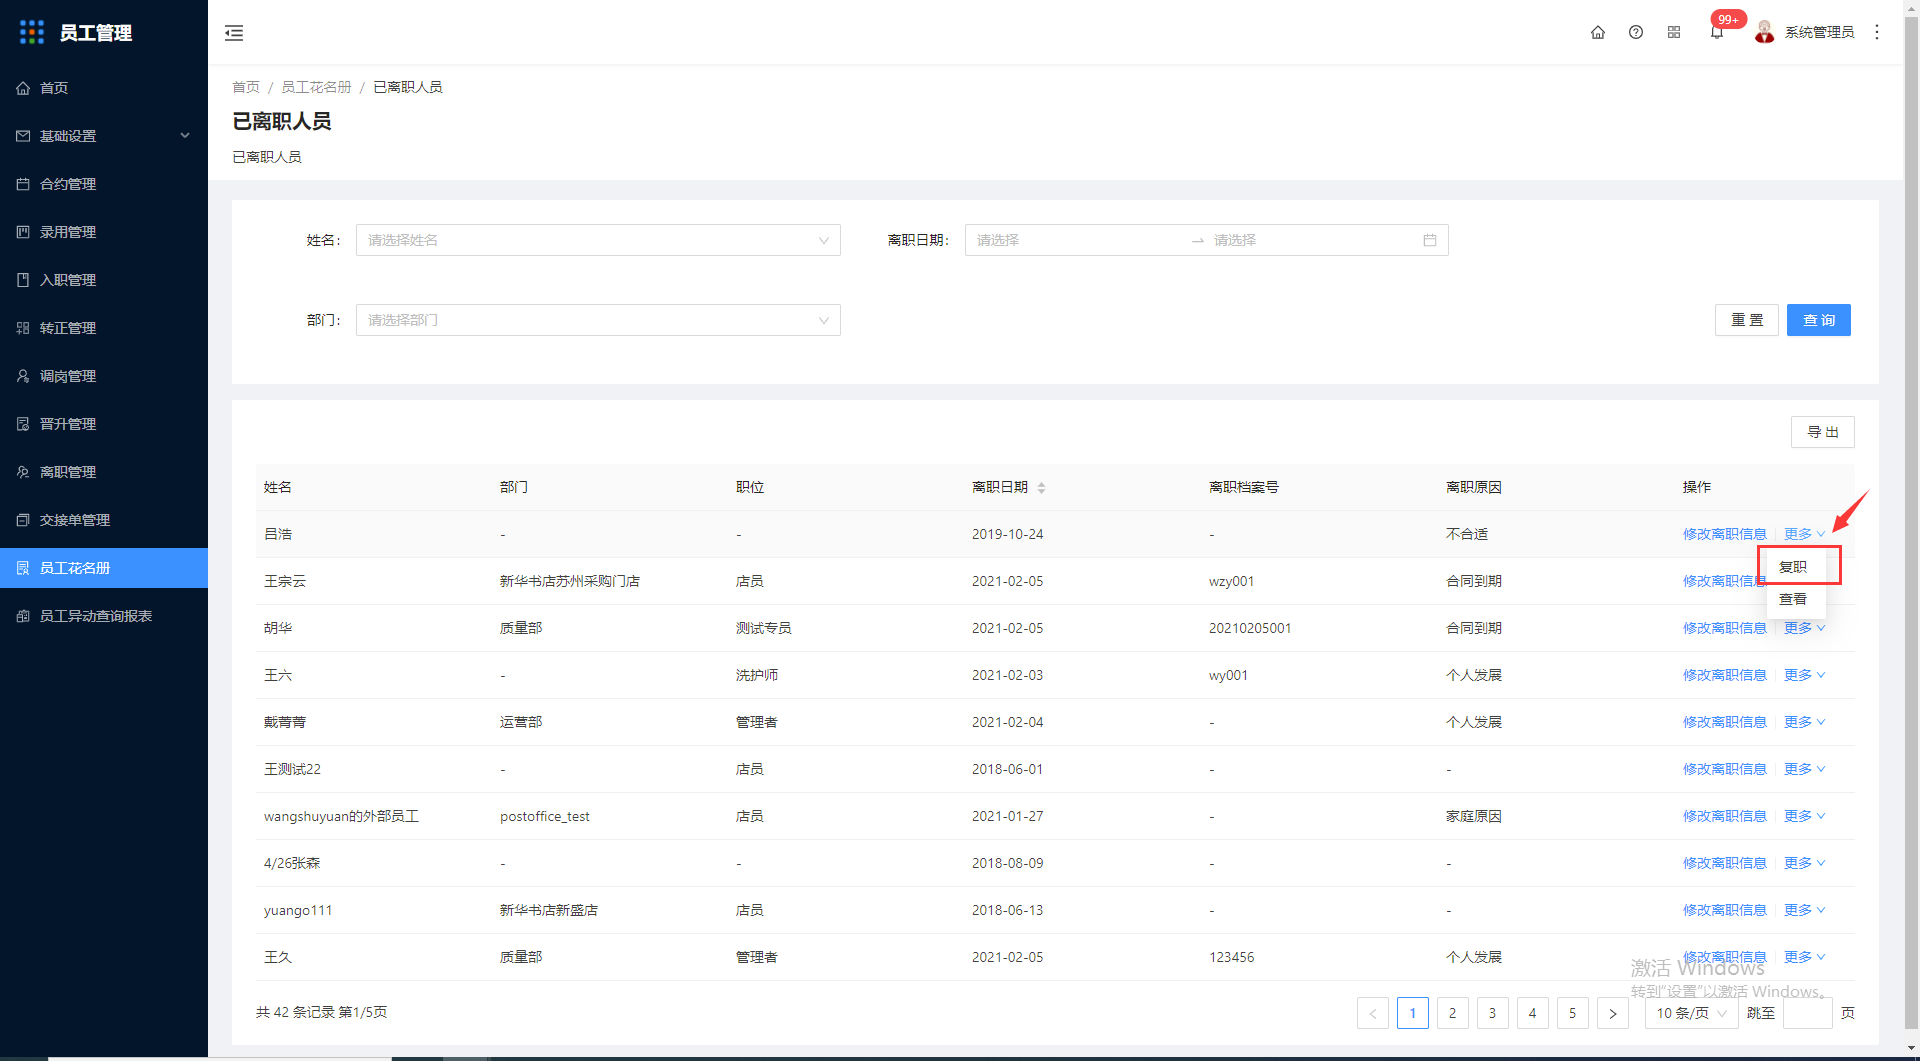Click the 转正管理 sidebar icon
The height and width of the screenshot is (1061, 1920).
[x=23, y=328]
